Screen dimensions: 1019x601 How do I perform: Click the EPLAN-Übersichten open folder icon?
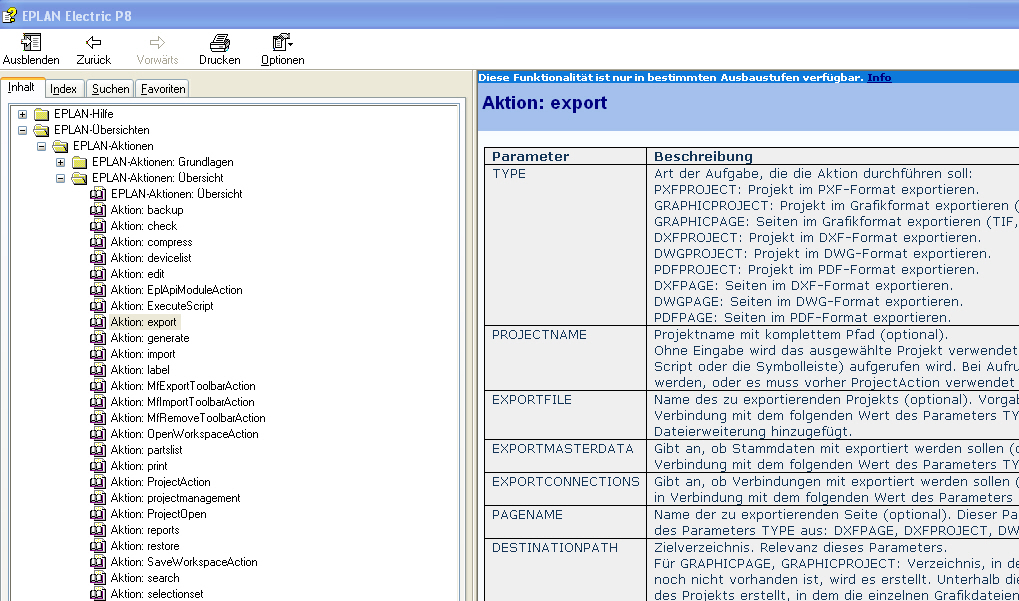[x=42, y=130]
